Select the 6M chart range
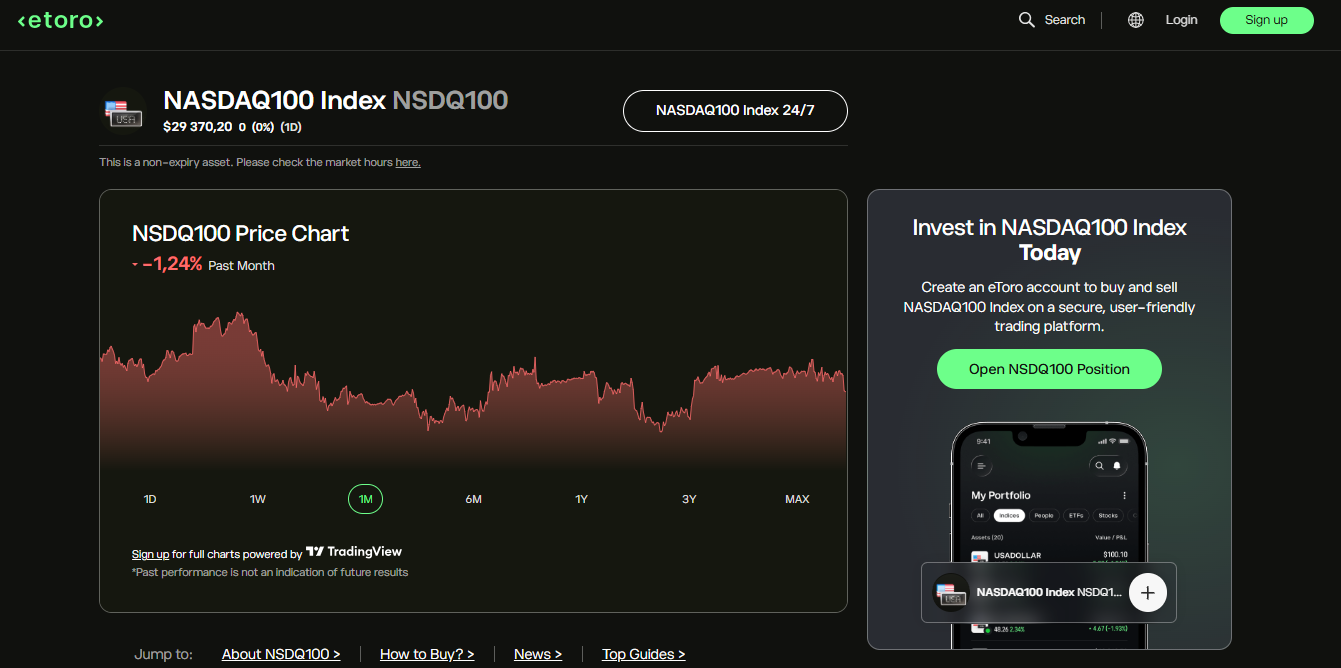The width and height of the screenshot is (1341, 668). coord(473,499)
